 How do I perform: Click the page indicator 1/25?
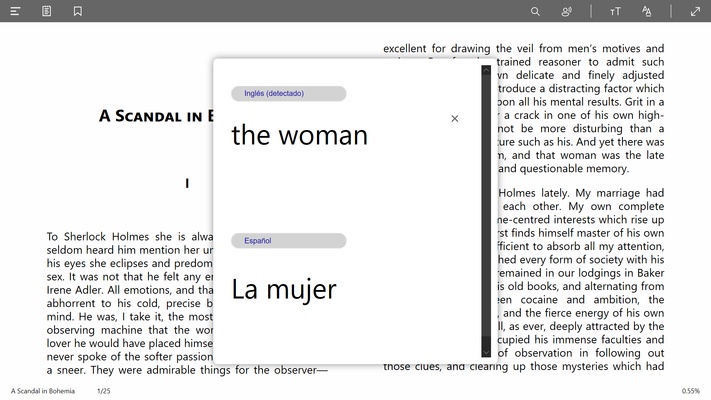[x=103, y=391]
